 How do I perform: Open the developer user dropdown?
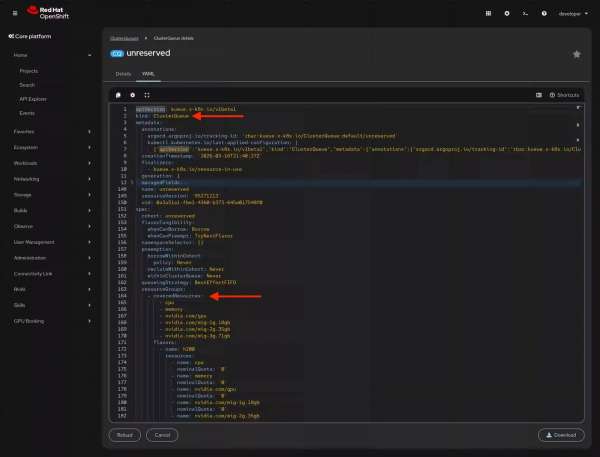573,14
